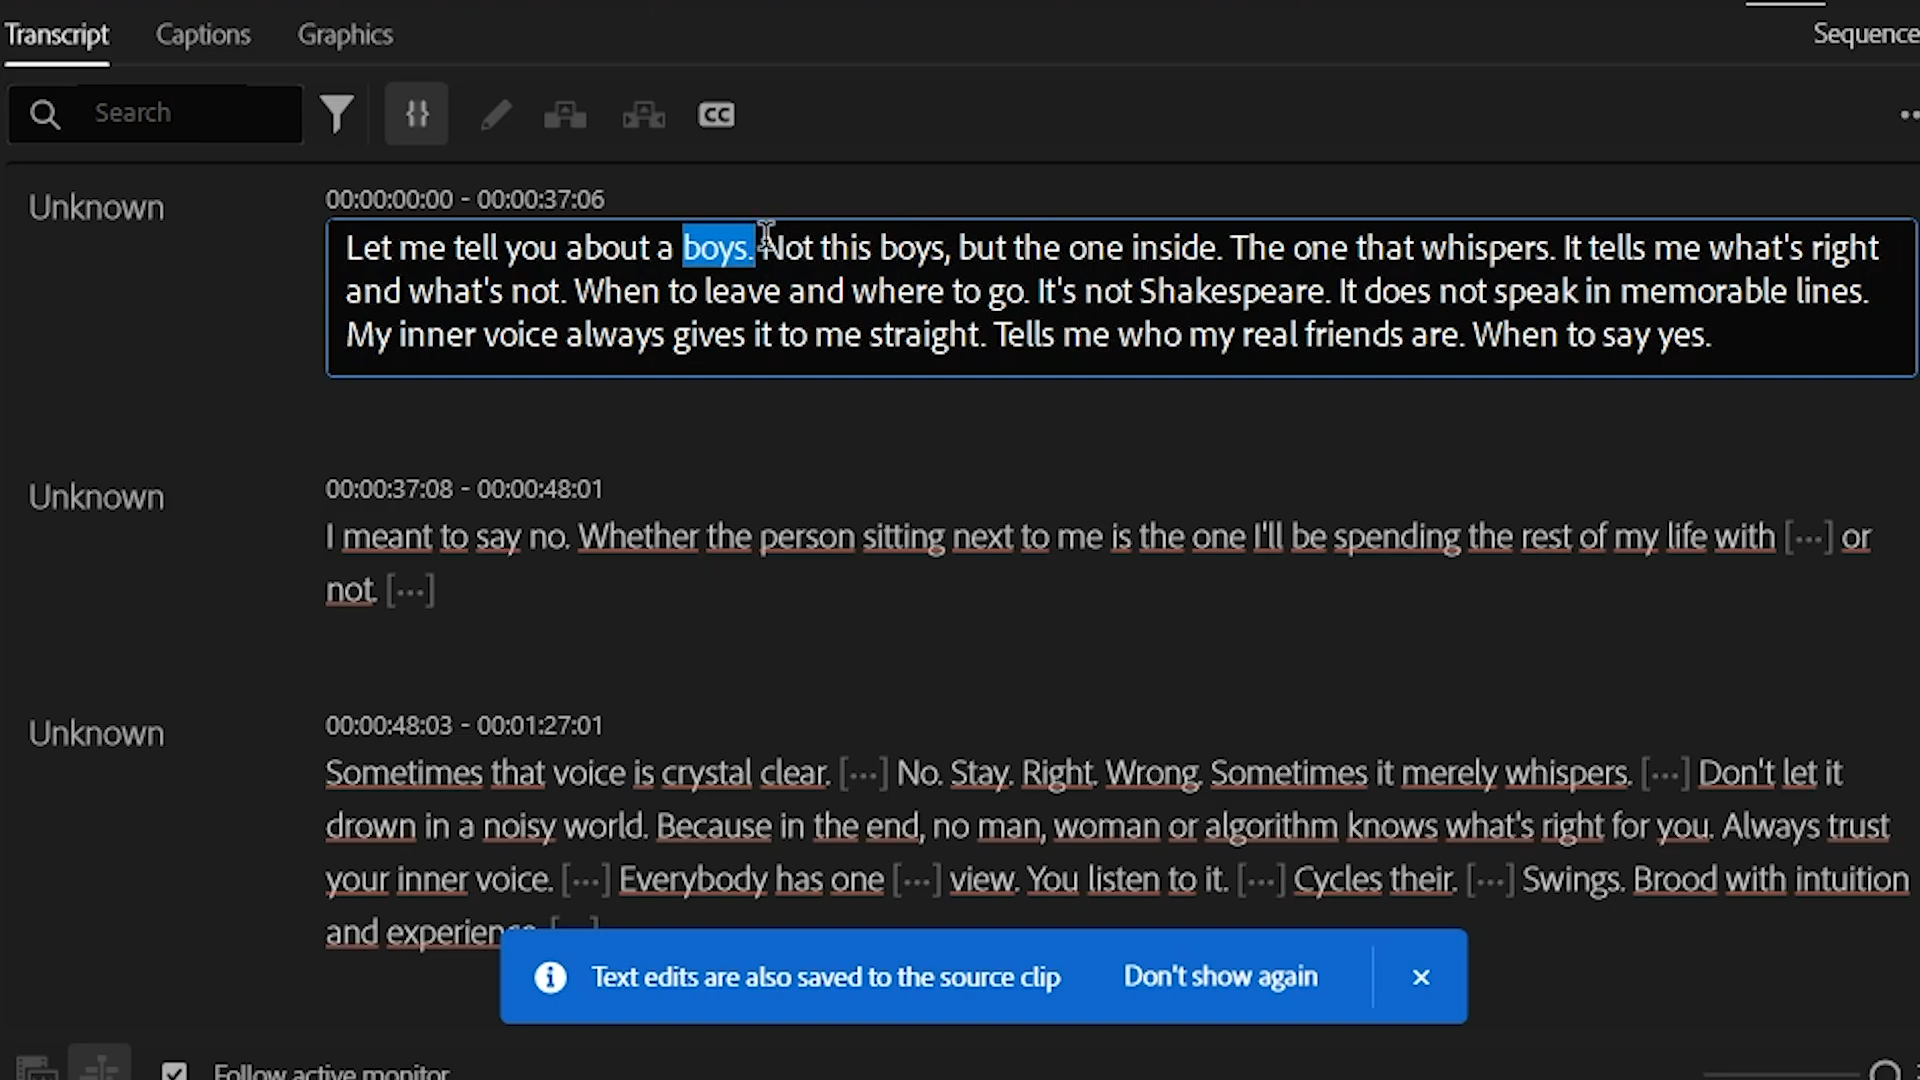This screenshot has width=1920, height=1080.
Task: Open the panel three-dots options menu
Action: tap(1908, 115)
